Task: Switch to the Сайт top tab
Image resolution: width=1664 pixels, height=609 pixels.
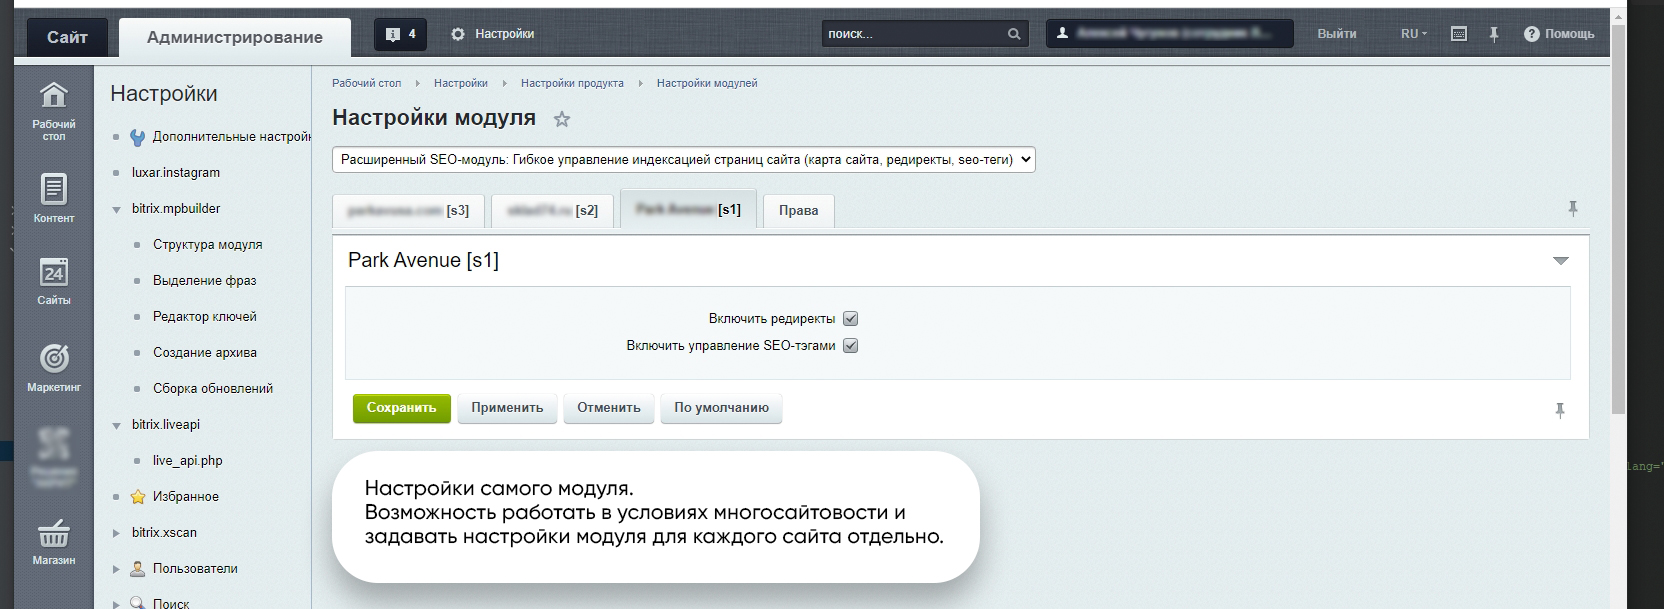Action: point(67,37)
